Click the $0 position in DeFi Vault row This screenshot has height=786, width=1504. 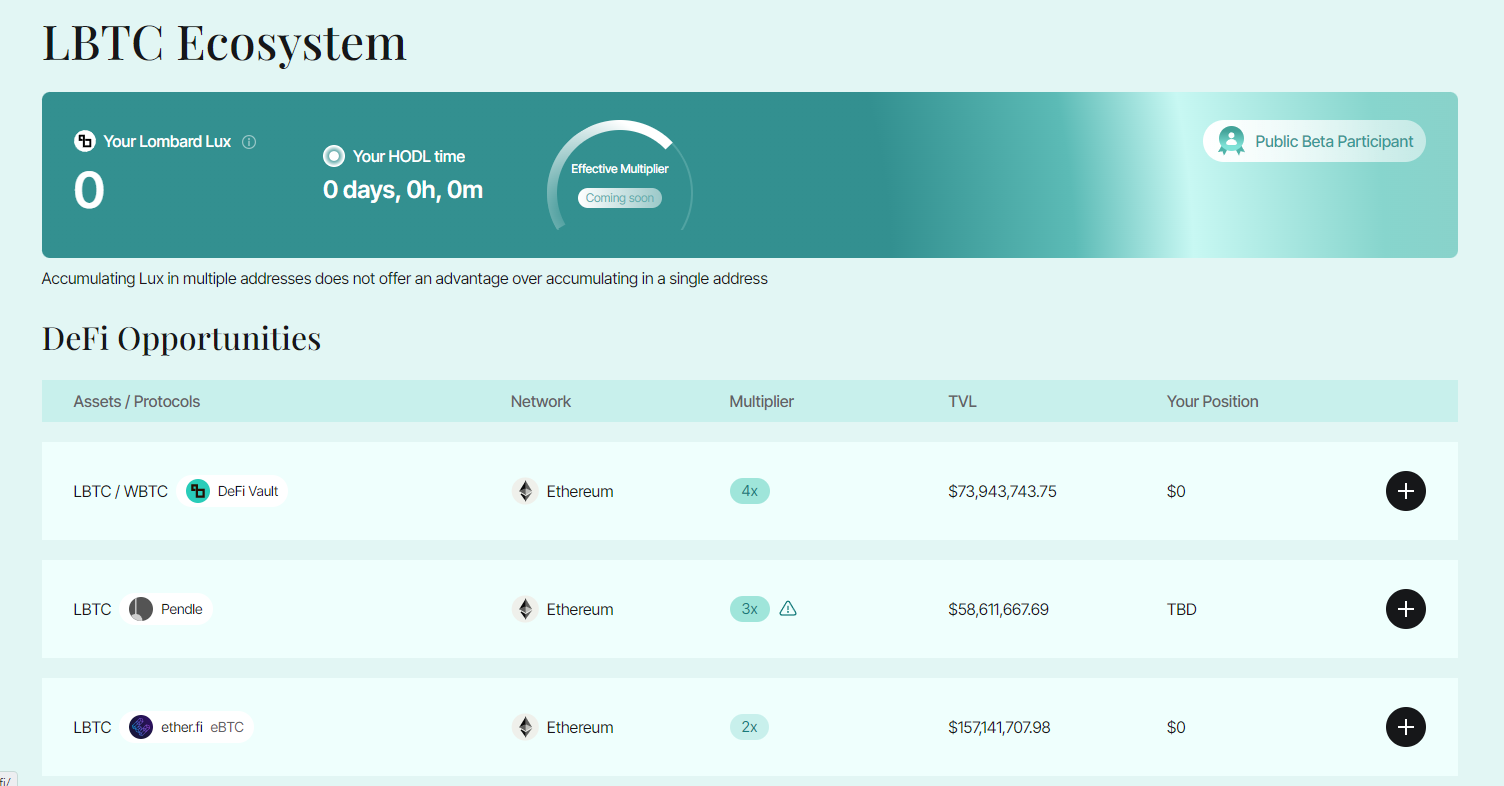[1176, 491]
